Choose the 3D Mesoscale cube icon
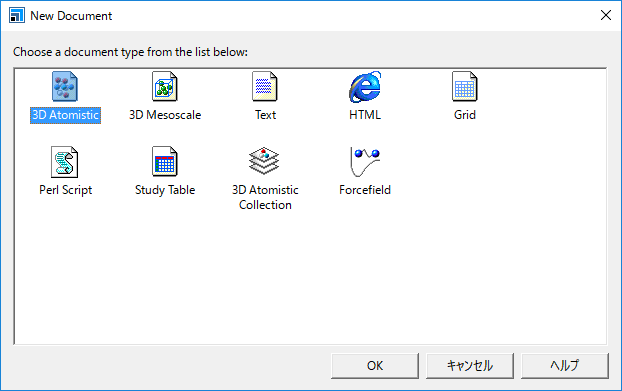Screen dimensions: 622x391 coord(165,86)
